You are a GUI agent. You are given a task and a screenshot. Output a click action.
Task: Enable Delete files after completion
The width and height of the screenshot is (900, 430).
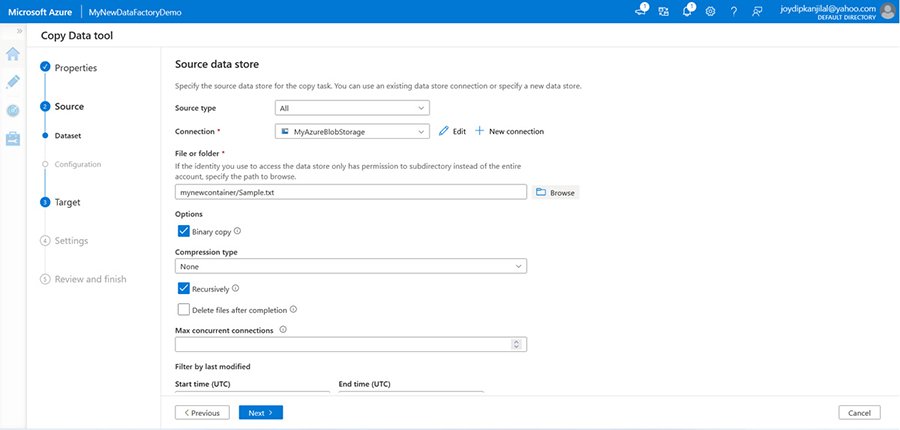[x=183, y=310]
